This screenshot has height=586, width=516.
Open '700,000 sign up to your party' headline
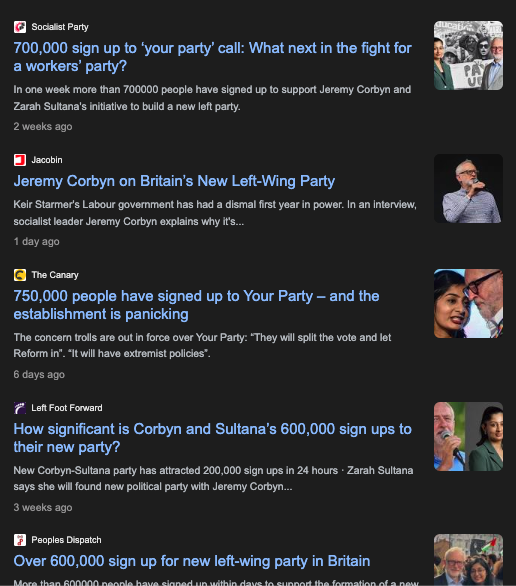coord(213,57)
